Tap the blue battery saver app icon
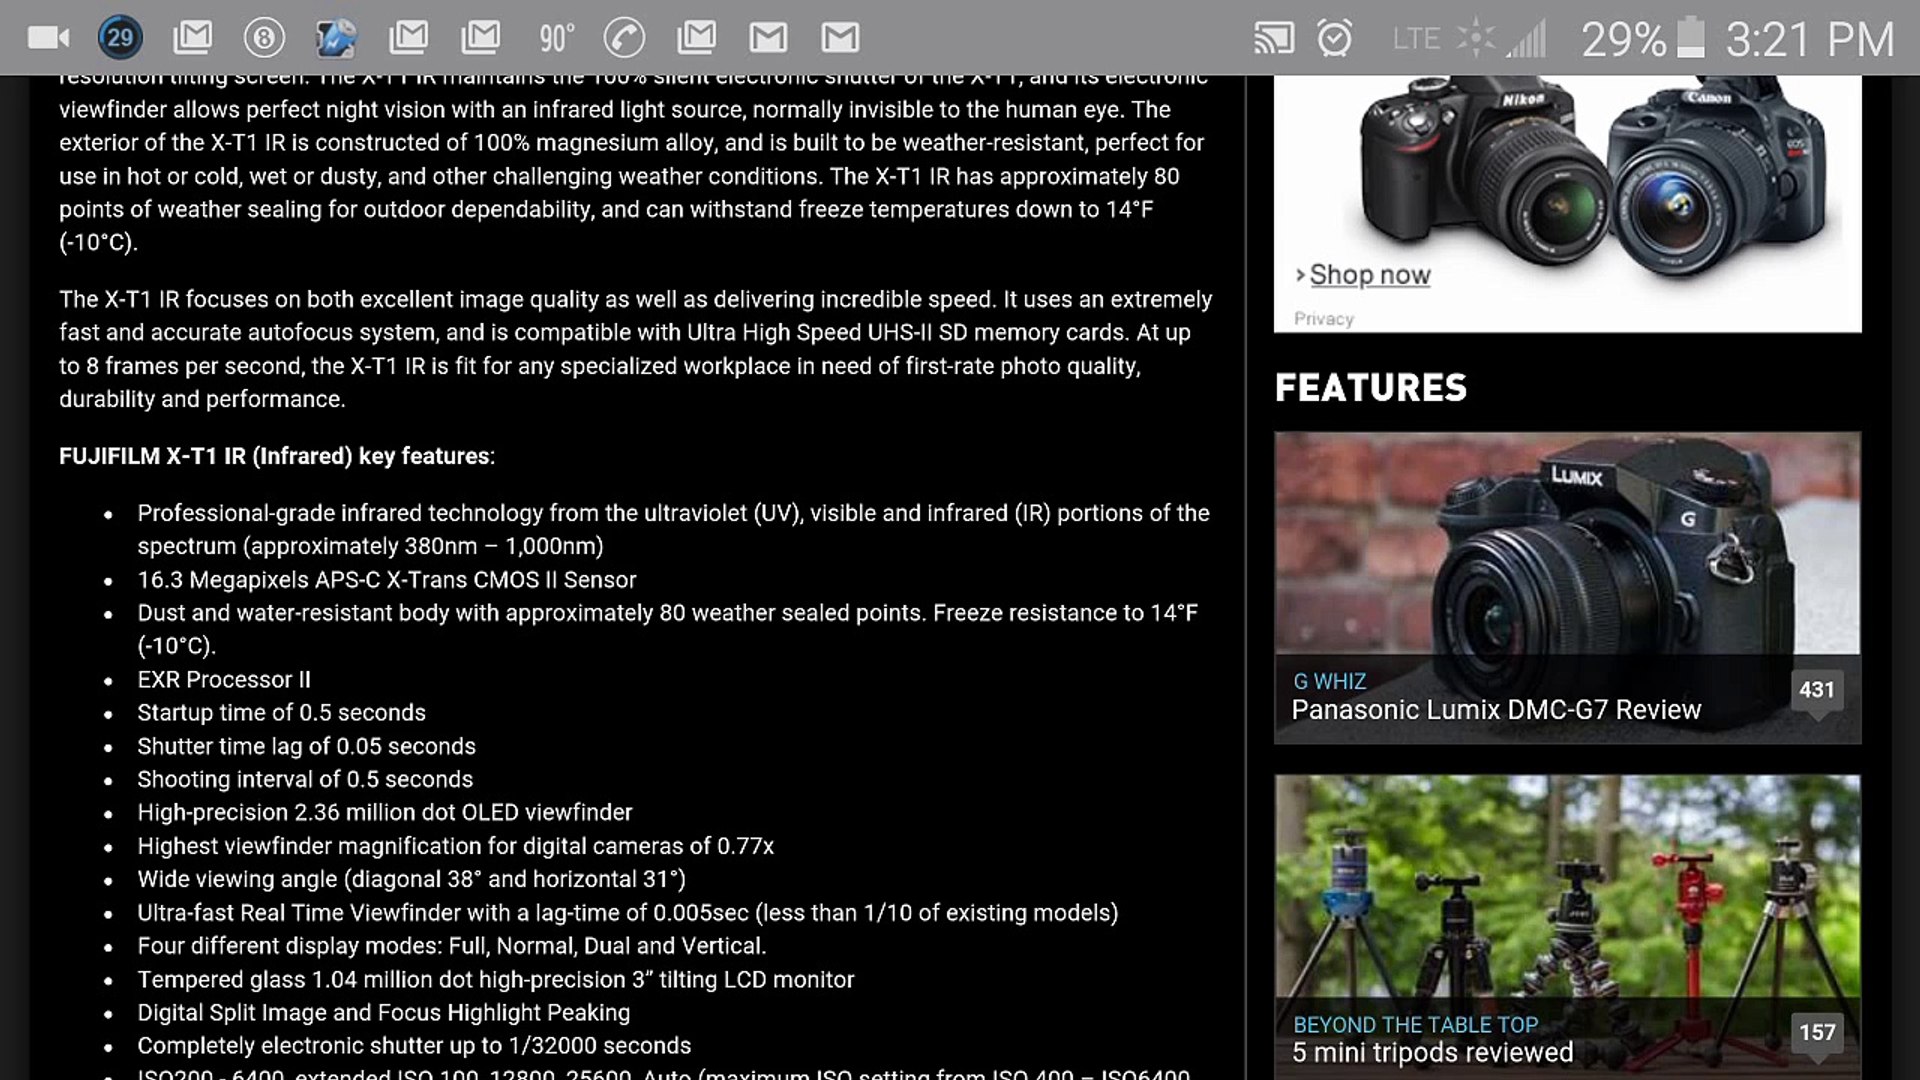 tap(336, 38)
